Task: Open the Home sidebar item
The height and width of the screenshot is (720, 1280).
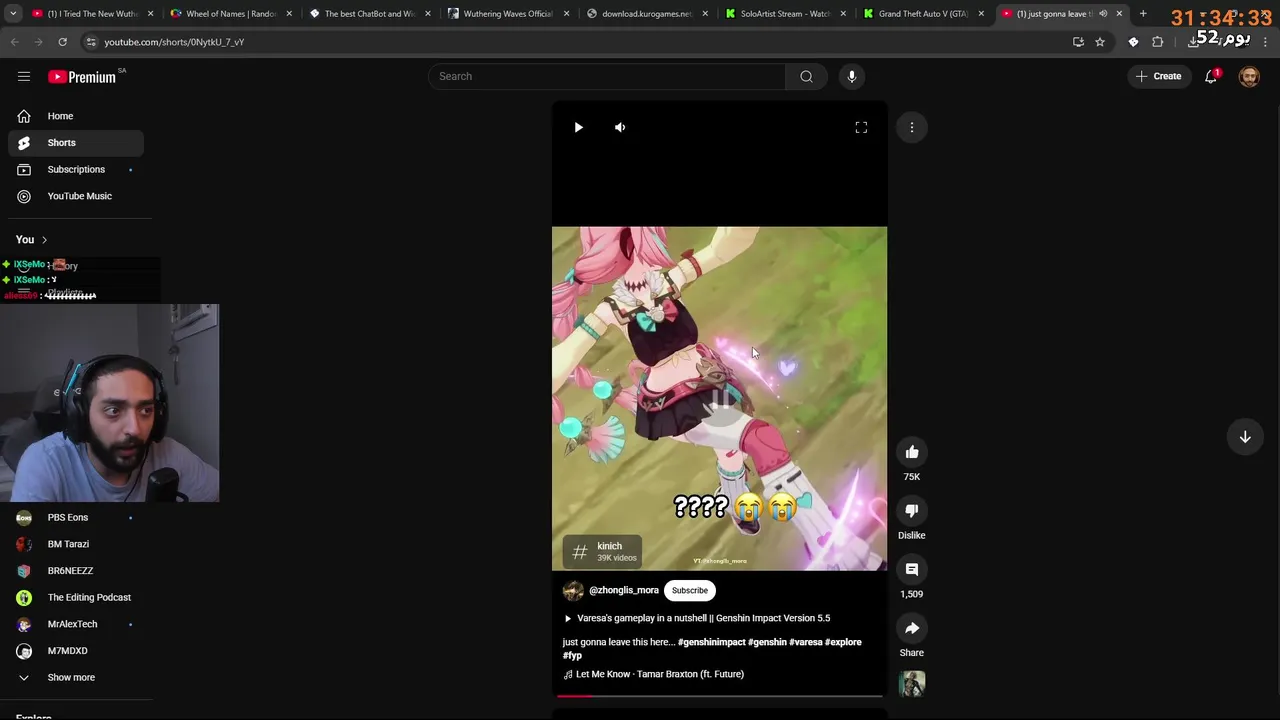Action: pyautogui.click(x=76, y=116)
